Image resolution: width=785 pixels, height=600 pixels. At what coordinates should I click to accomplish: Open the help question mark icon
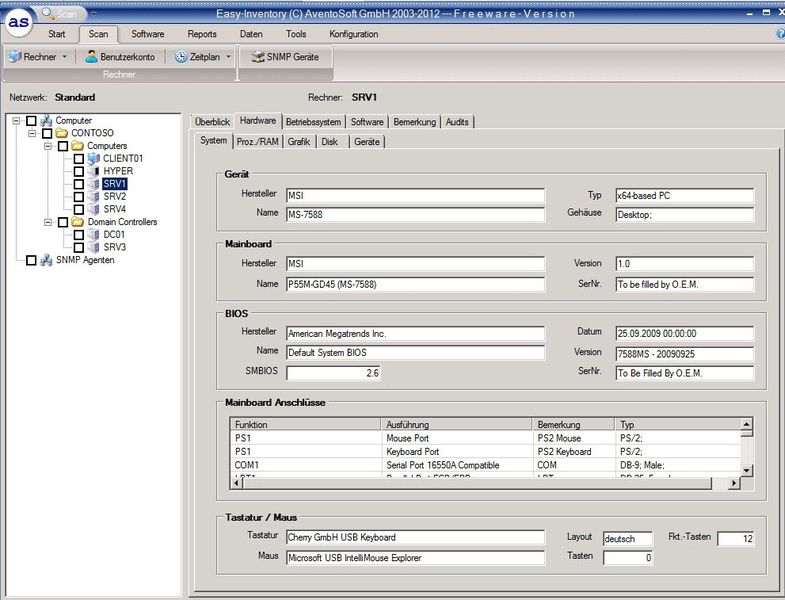click(780, 34)
